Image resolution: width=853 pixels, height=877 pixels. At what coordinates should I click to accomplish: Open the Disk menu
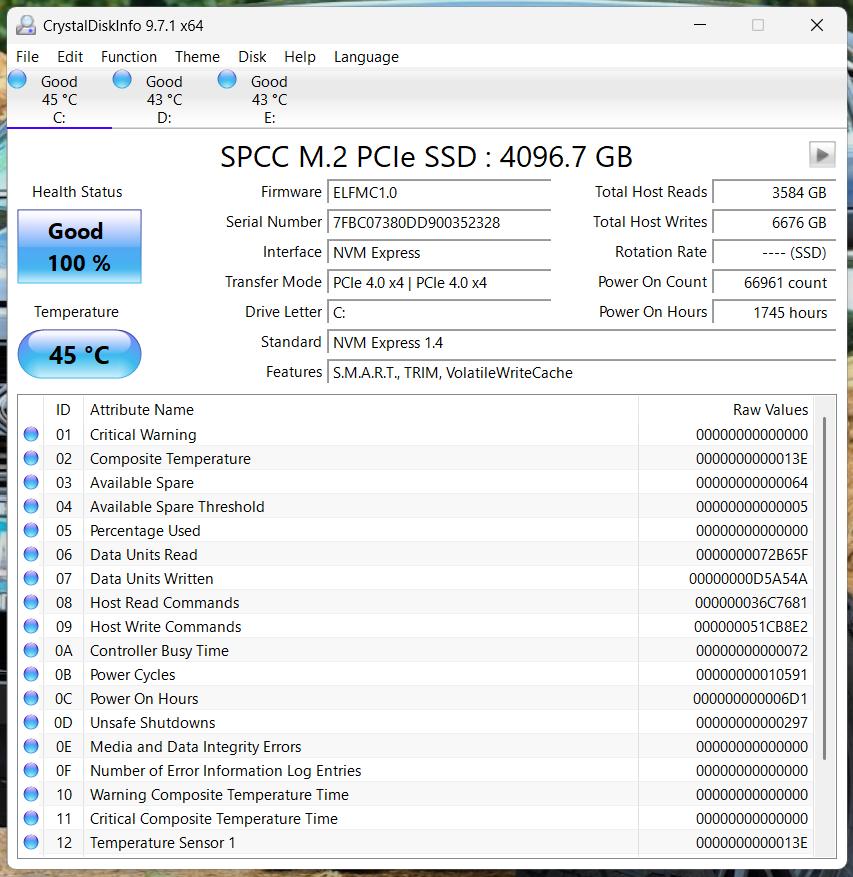pos(252,57)
